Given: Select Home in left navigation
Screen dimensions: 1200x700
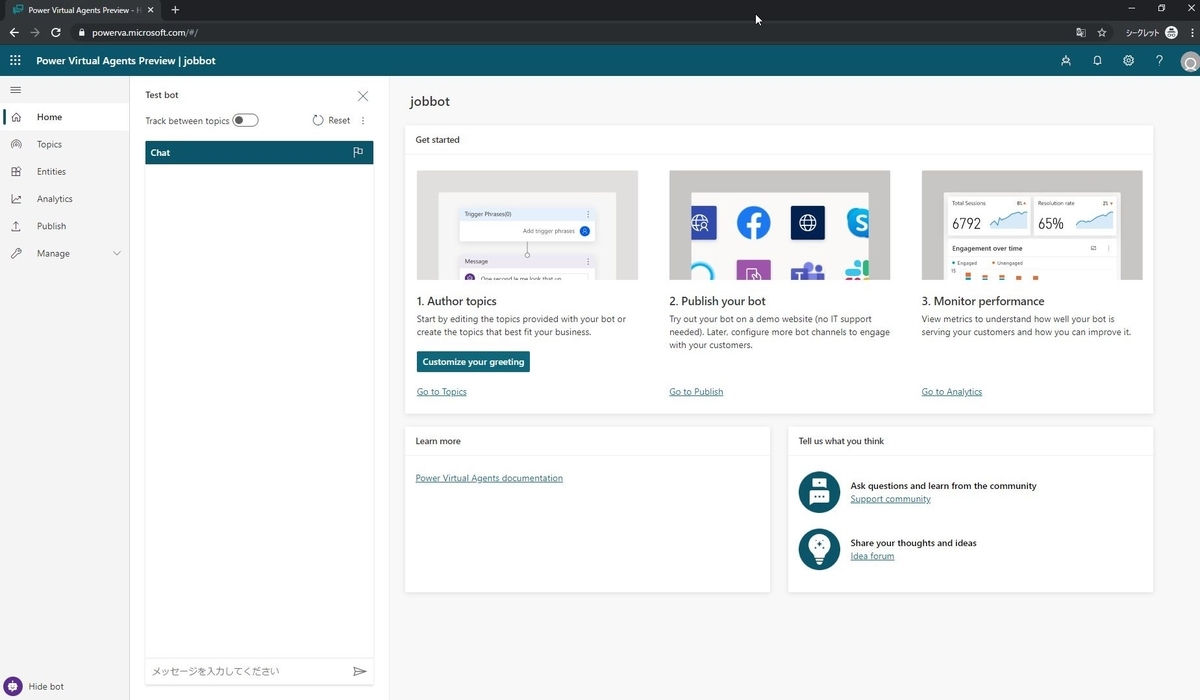Looking at the screenshot, I should pos(65,117).
